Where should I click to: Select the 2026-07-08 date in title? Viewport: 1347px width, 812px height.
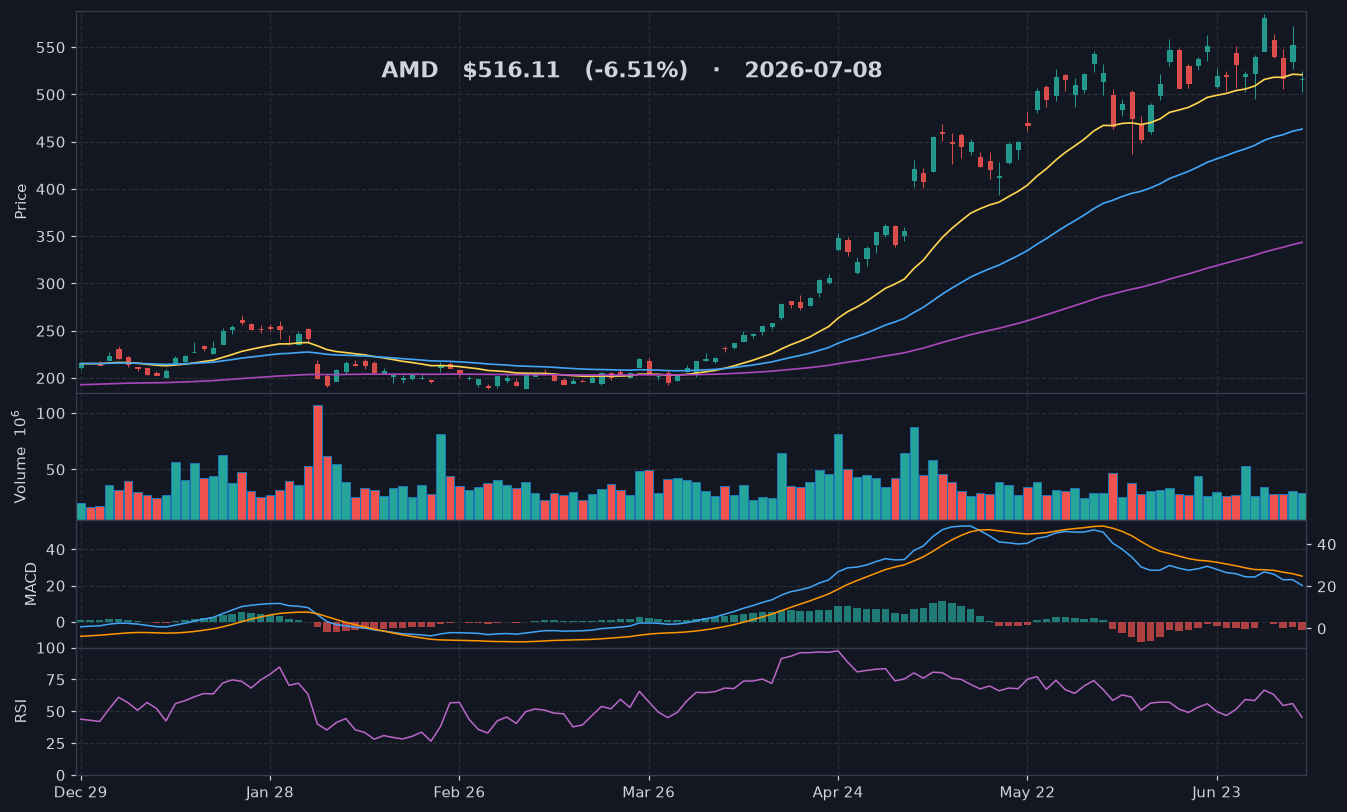[813, 71]
